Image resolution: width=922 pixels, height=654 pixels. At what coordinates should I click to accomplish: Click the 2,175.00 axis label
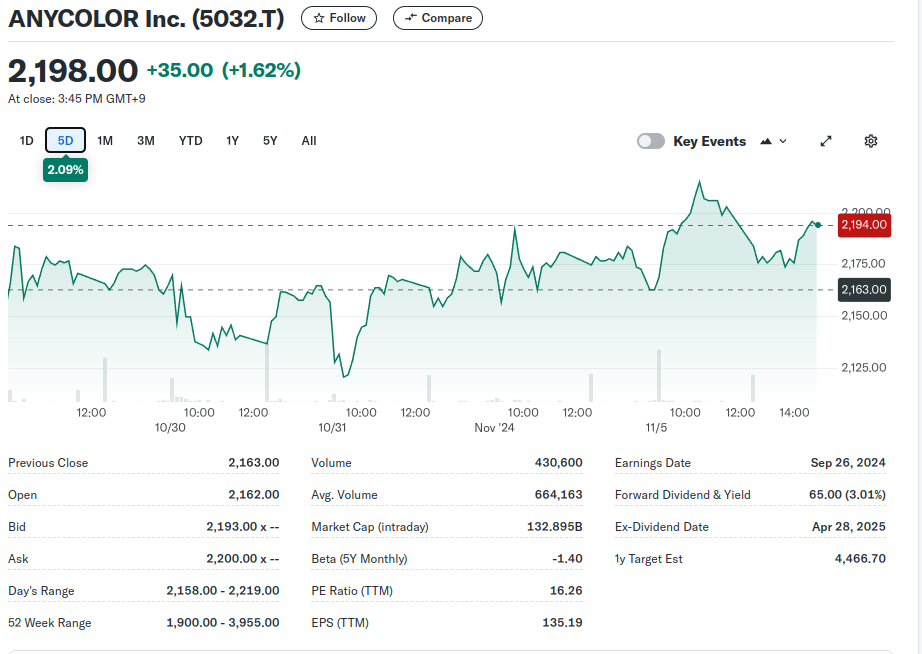click(x=863, y=263)
